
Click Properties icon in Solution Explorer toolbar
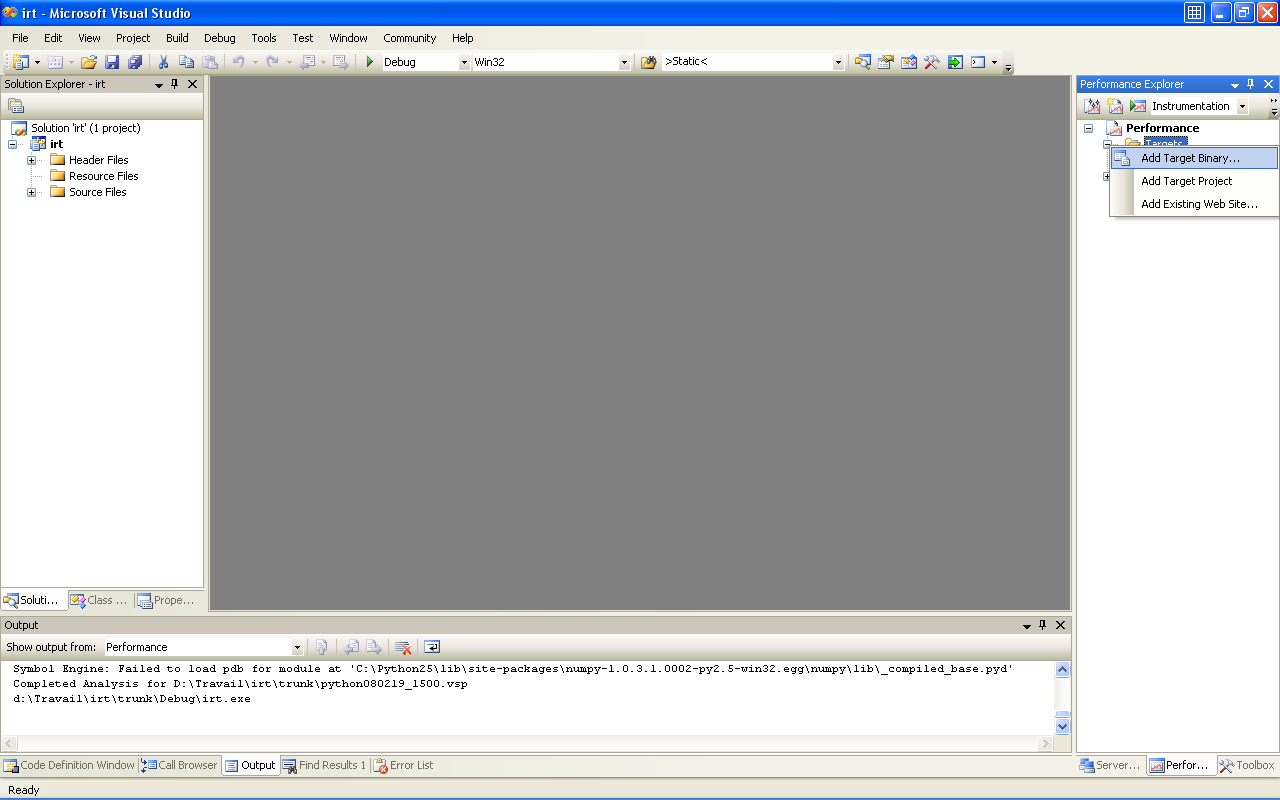pos(16,106)
